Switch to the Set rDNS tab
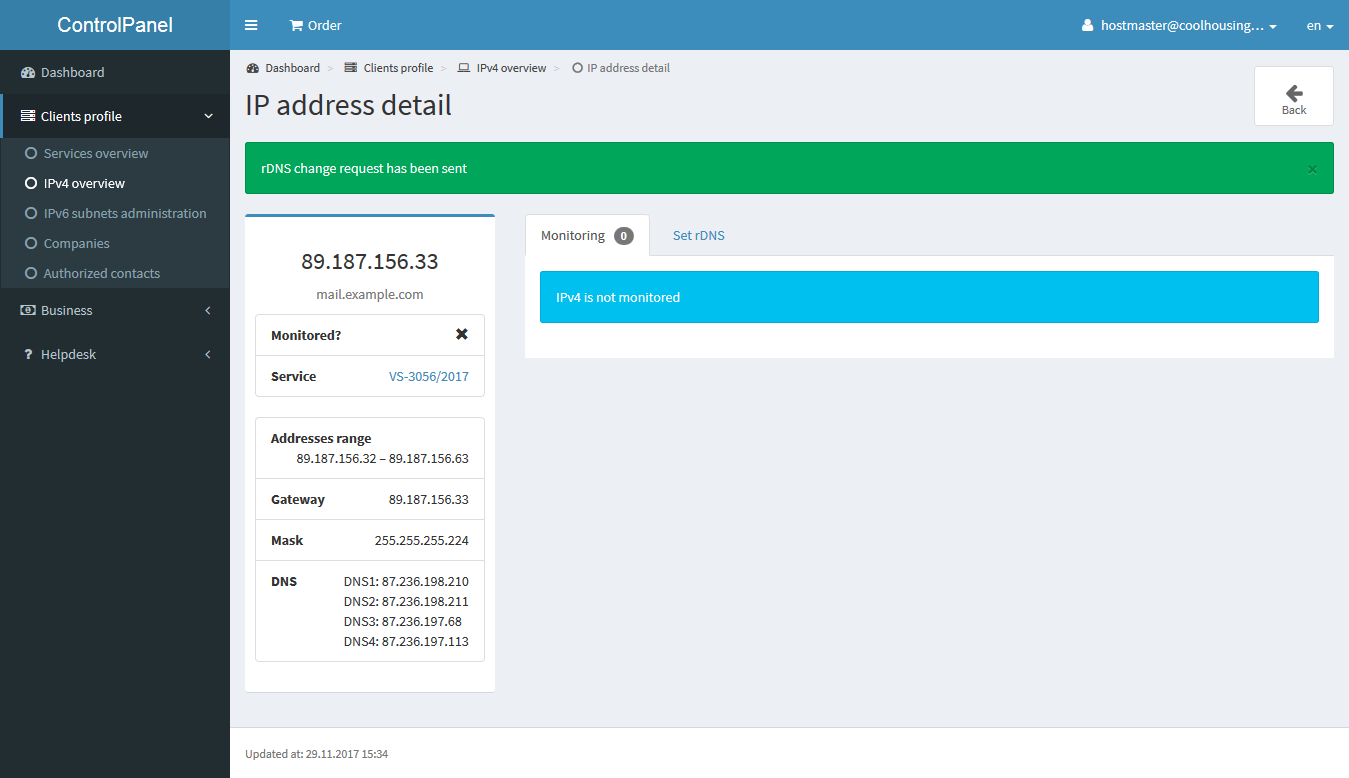This screenshot has width=1349, height=778. [x=699, y=235]
